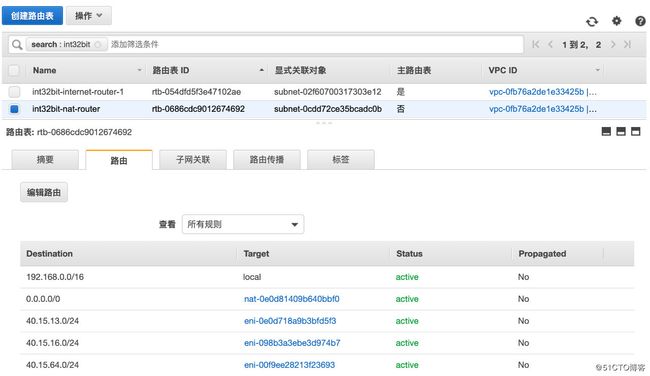The image size is (650, 376).
Task: Switch to the 摘要 tab
Action: 45,160
